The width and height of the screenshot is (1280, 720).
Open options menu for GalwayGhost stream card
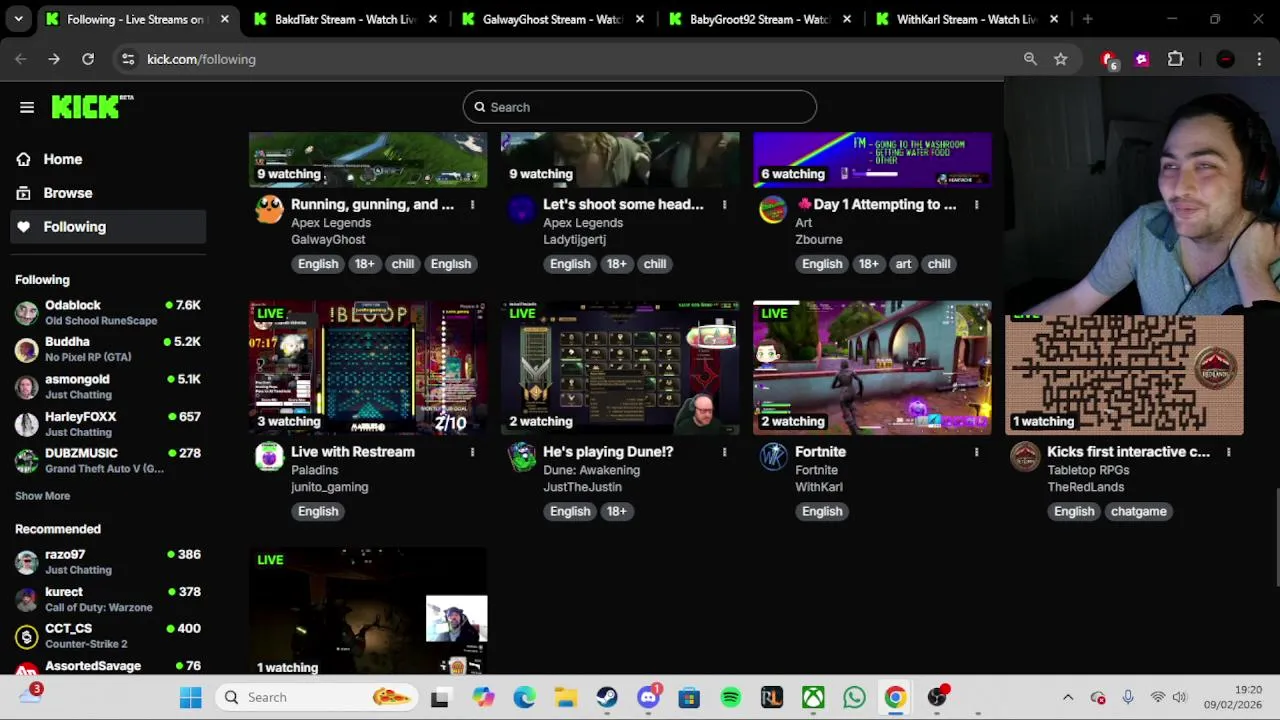472,205
